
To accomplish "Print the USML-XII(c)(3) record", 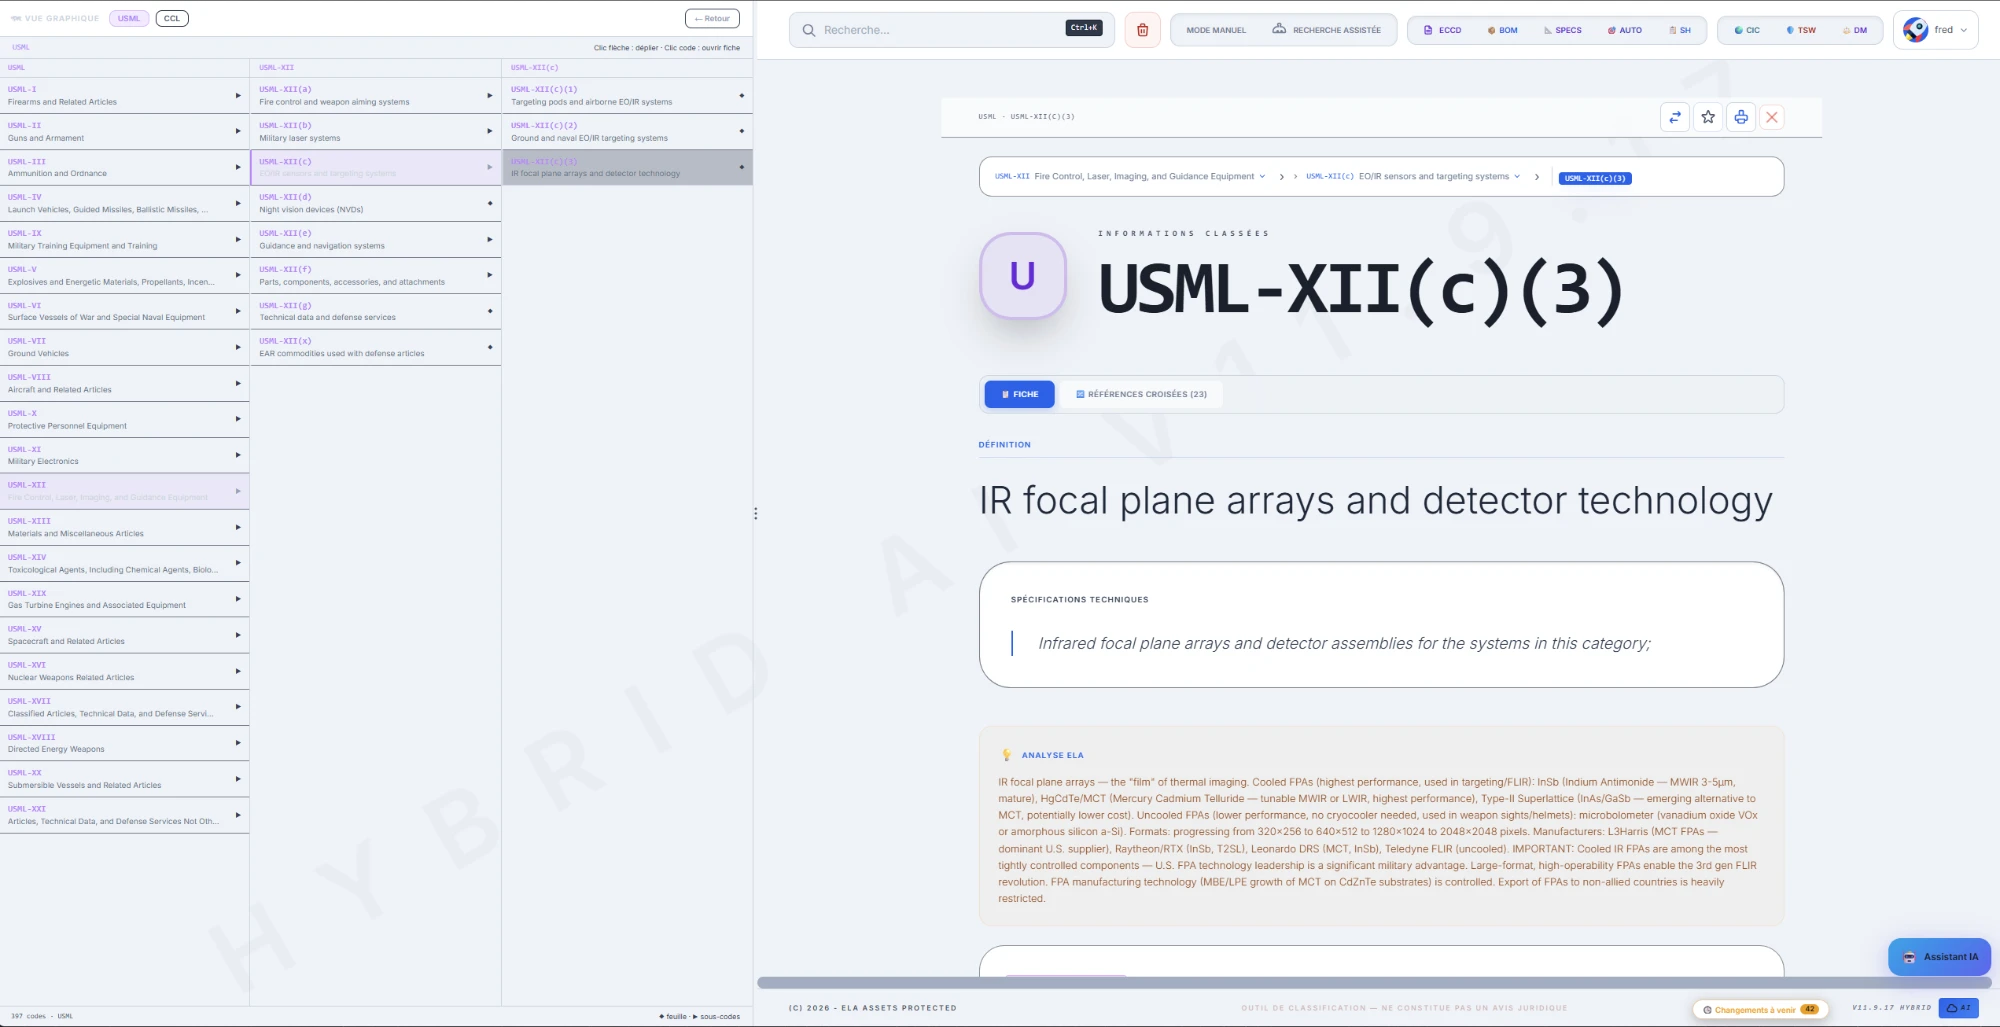I will point(1741,117).
